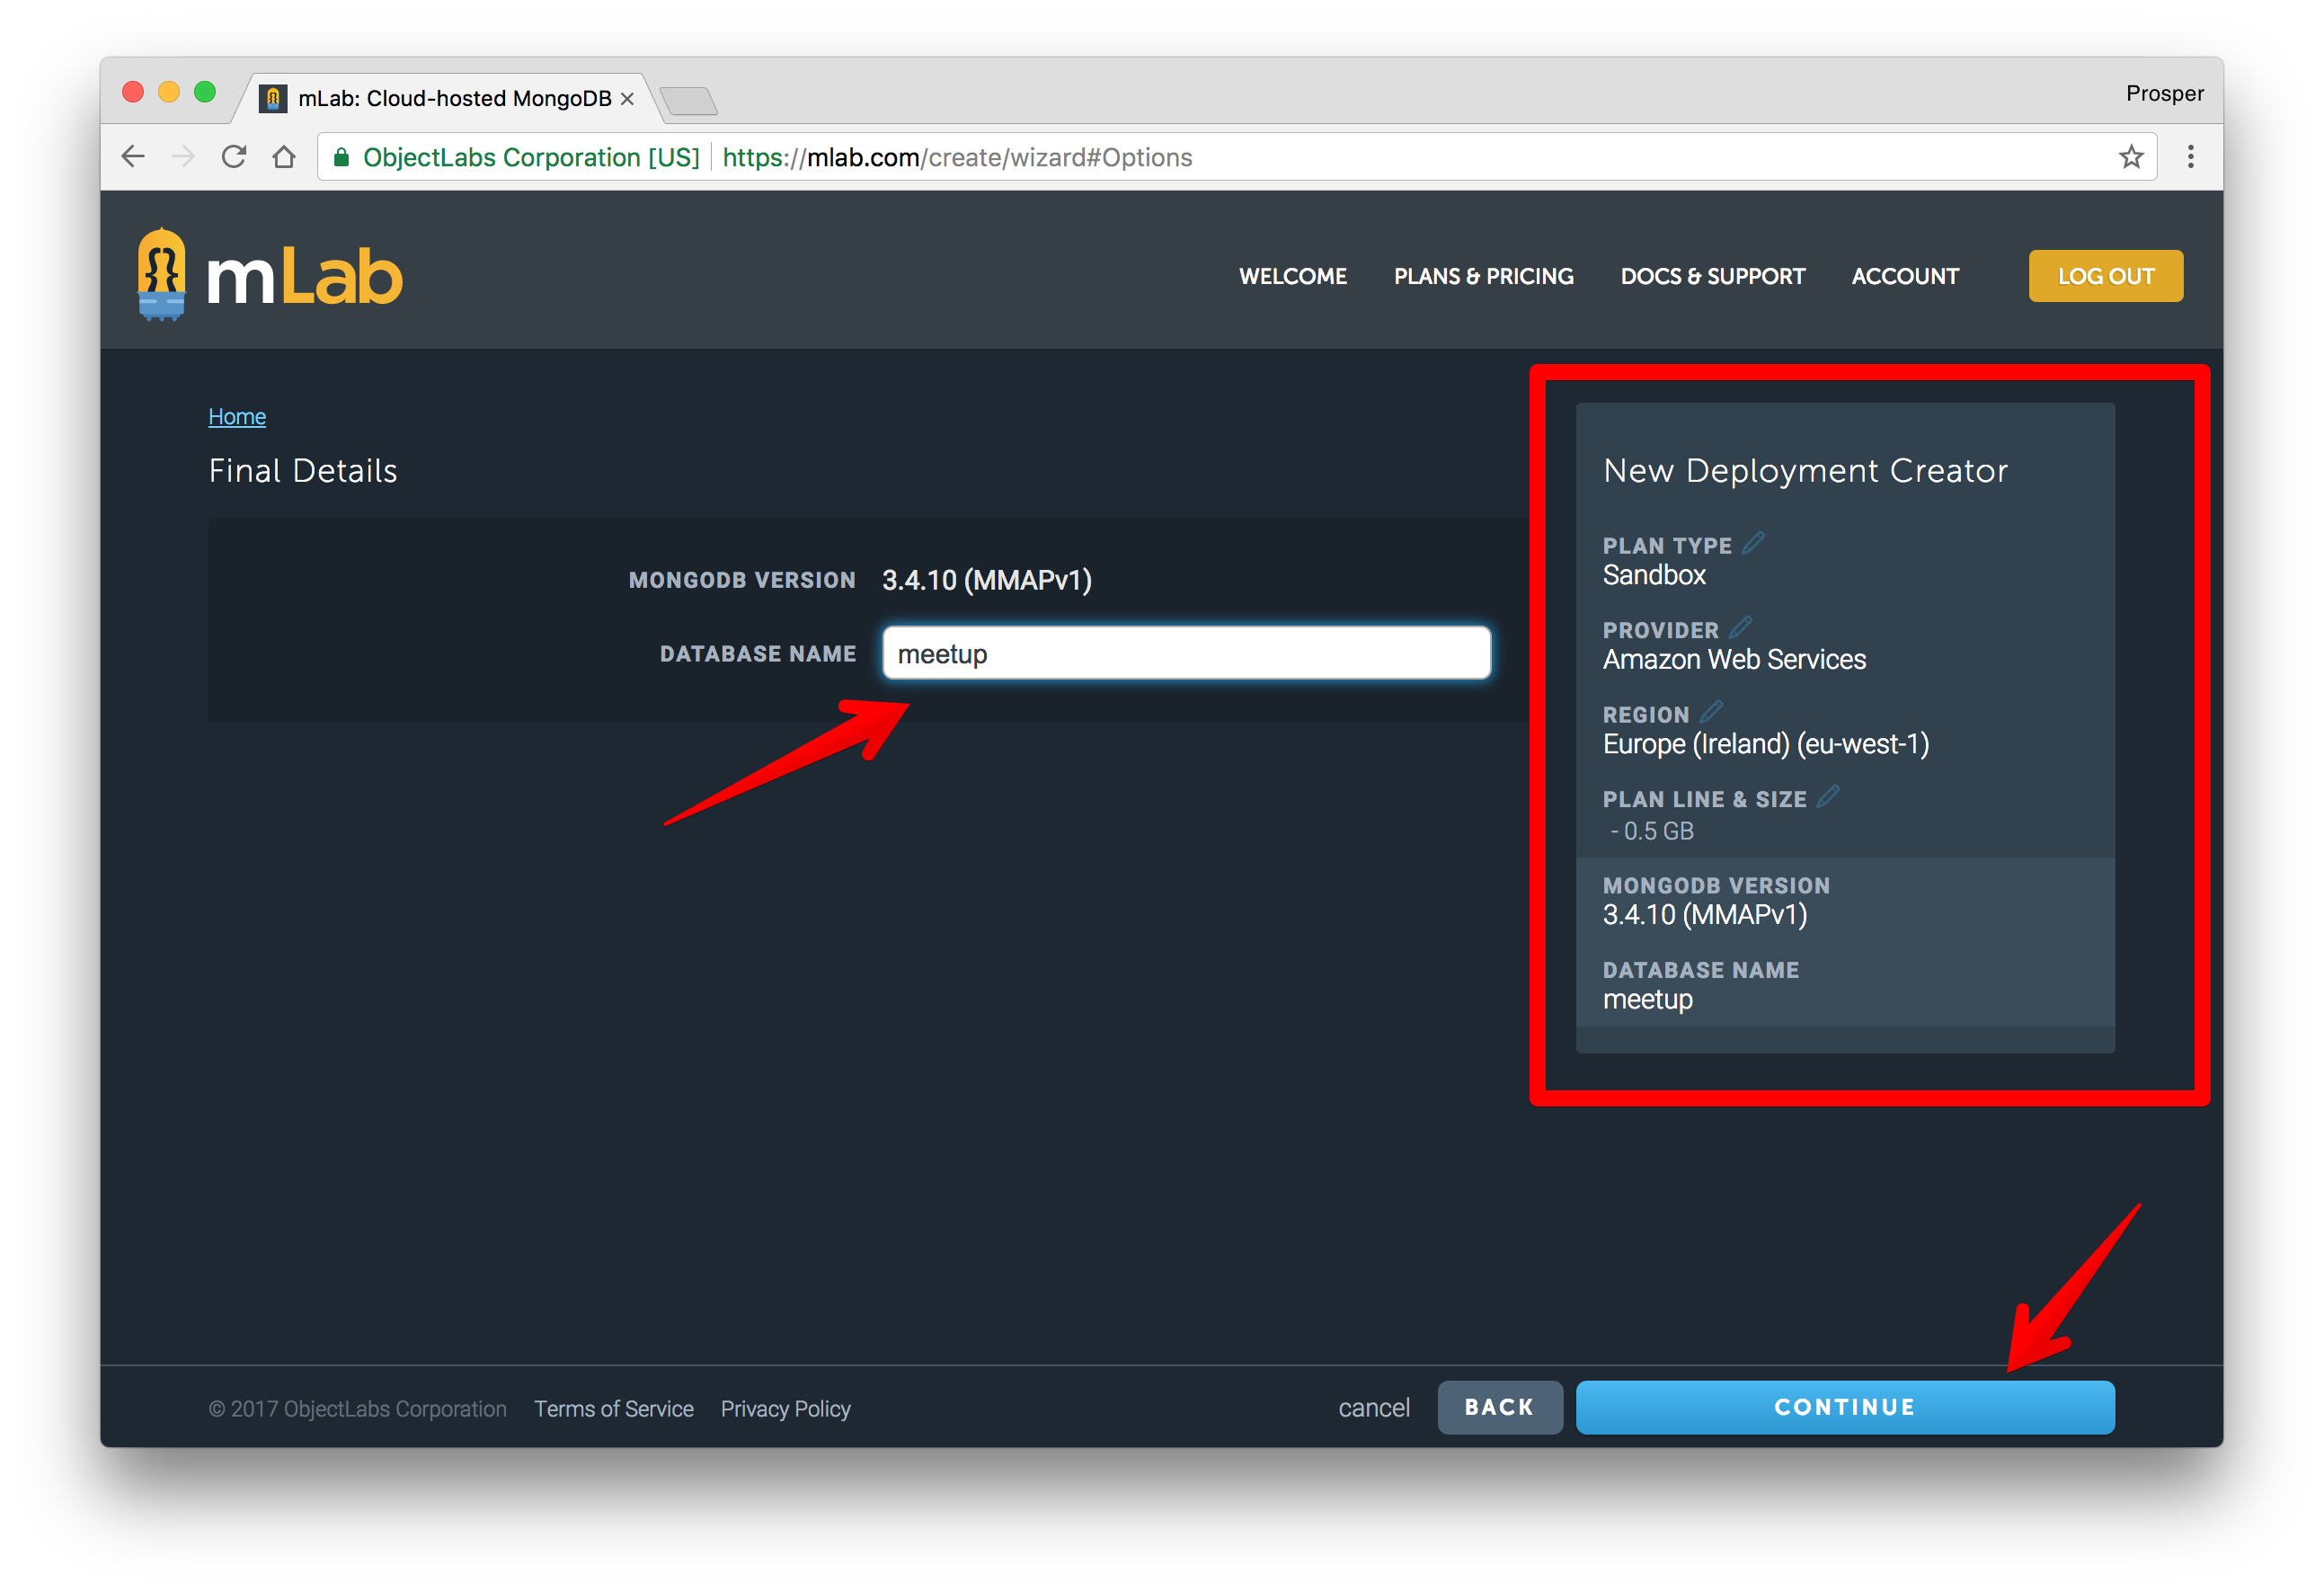Click the 'Final Details' heading
The image size is (2324, 1591).
[x=303, y=470]
